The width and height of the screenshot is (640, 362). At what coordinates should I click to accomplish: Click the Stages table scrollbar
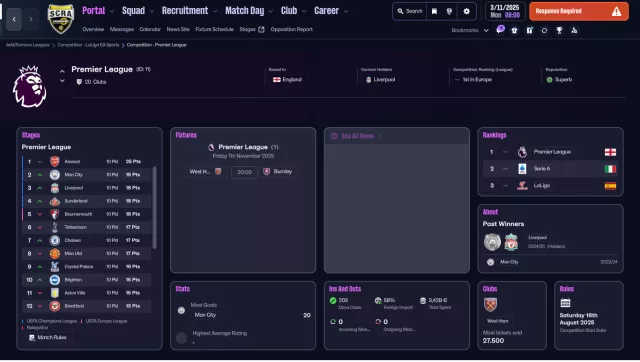tap(154, 207)
